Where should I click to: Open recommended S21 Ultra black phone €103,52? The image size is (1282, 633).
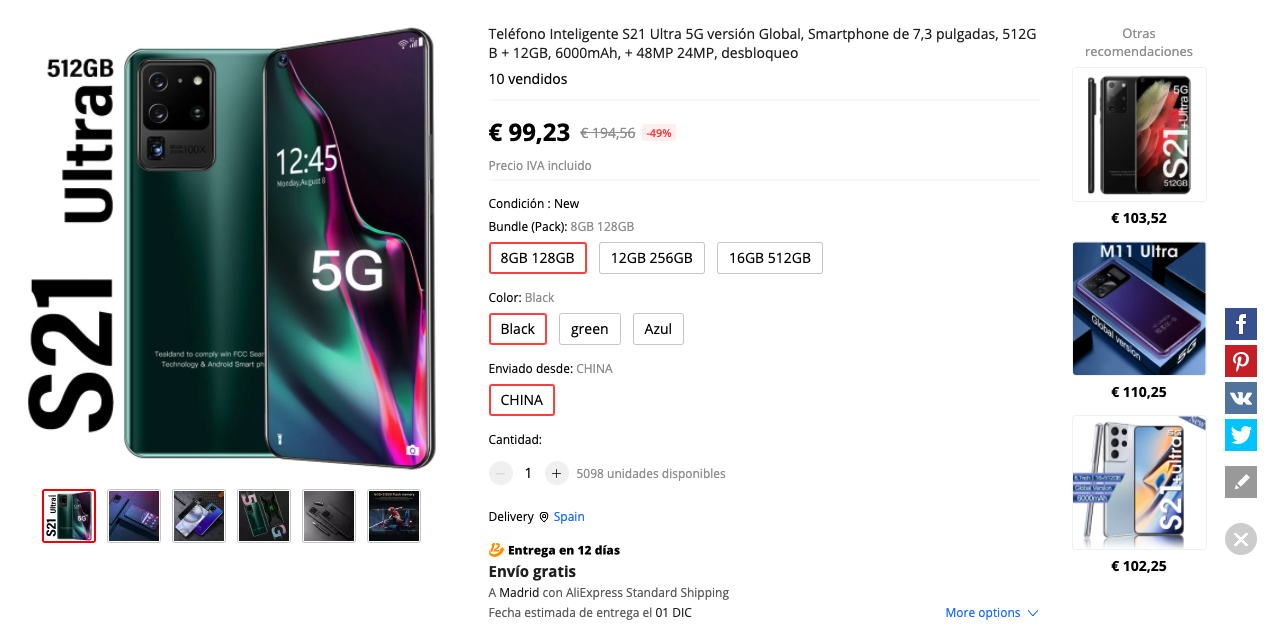1139,135
